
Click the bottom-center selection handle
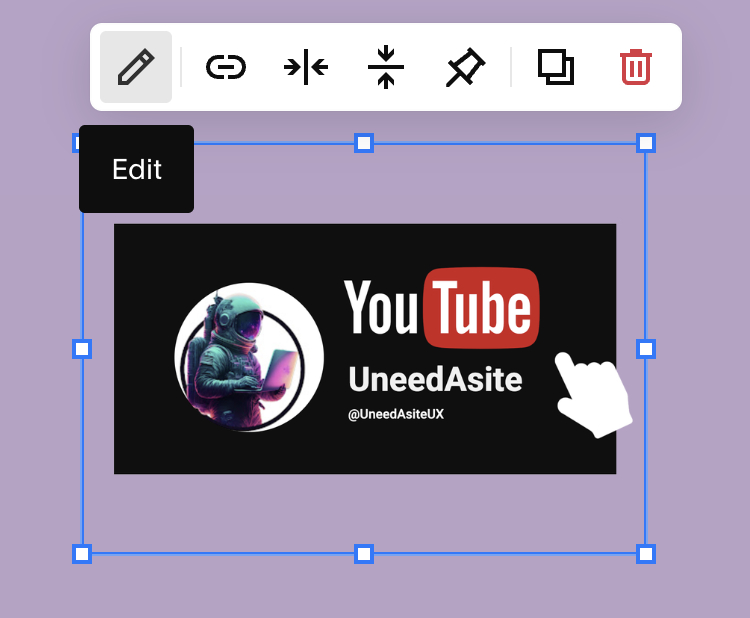click(364, 554)
